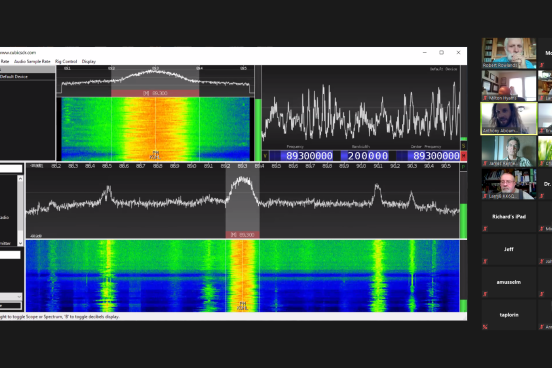Click the signal peak near 90.1 on the spectrum
The height and width of the screenshot is (368, 552).
click(x=377, y=186)
